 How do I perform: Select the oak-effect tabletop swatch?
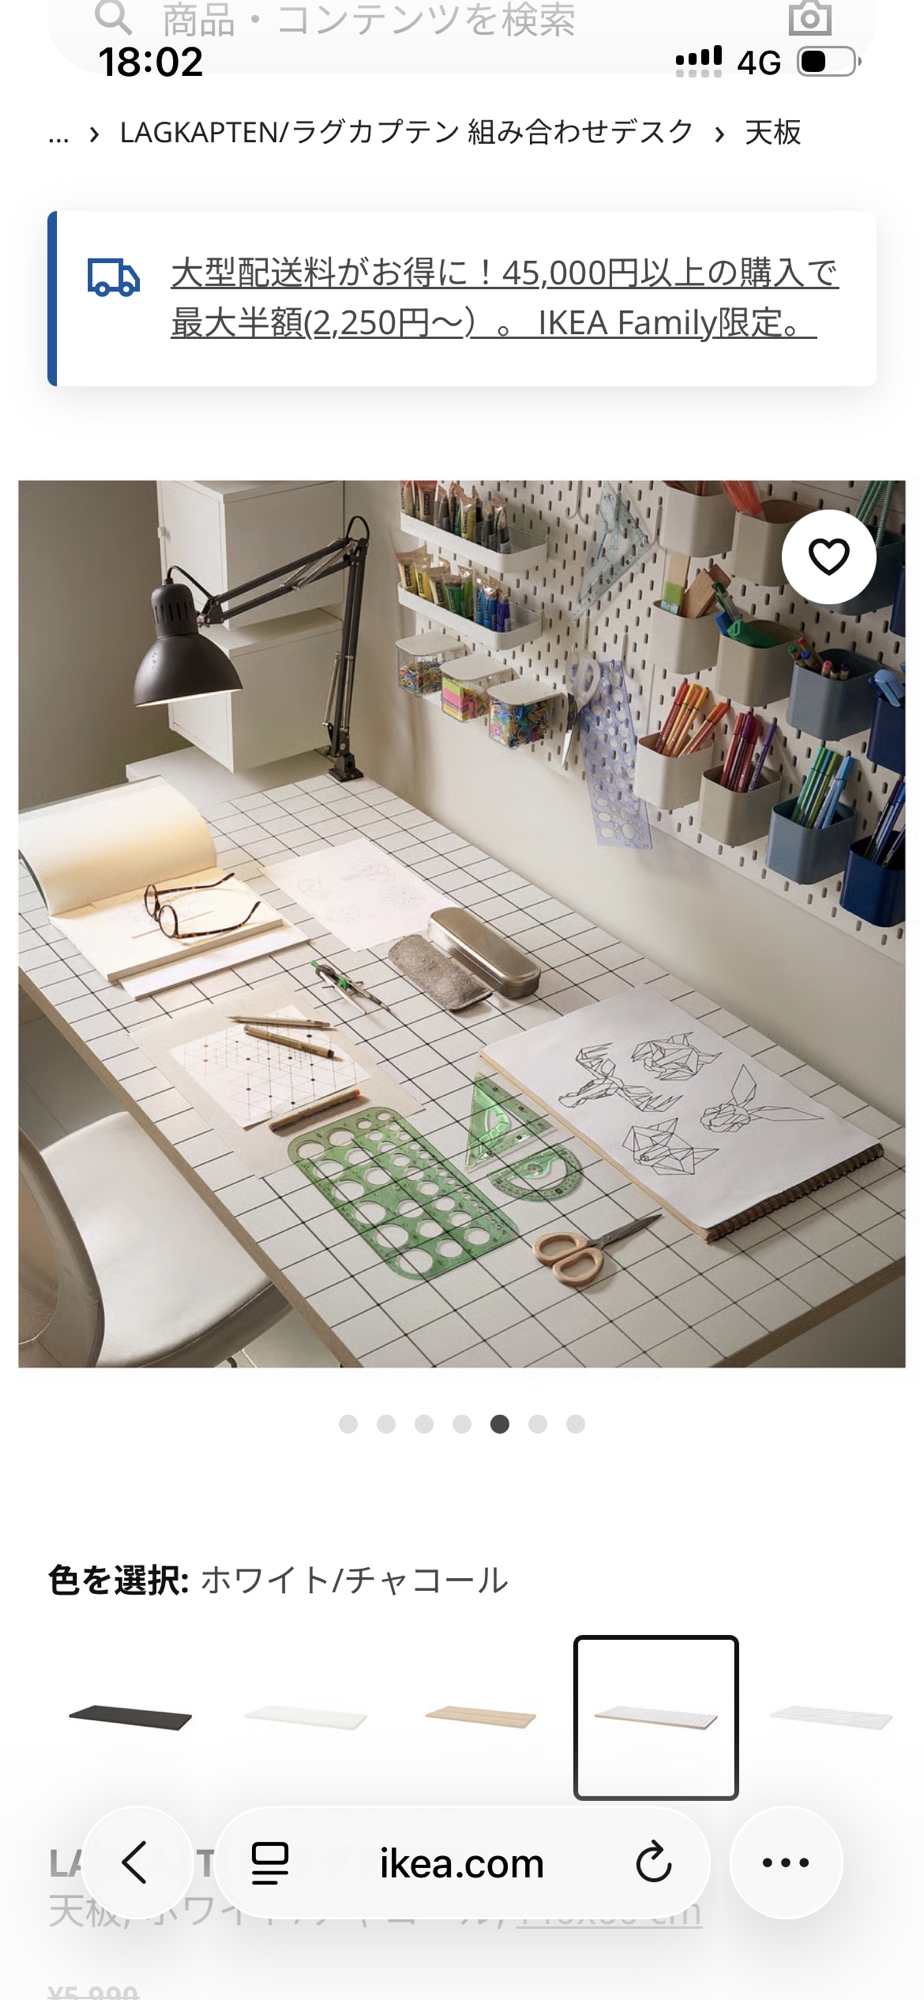coord(481,1718)
